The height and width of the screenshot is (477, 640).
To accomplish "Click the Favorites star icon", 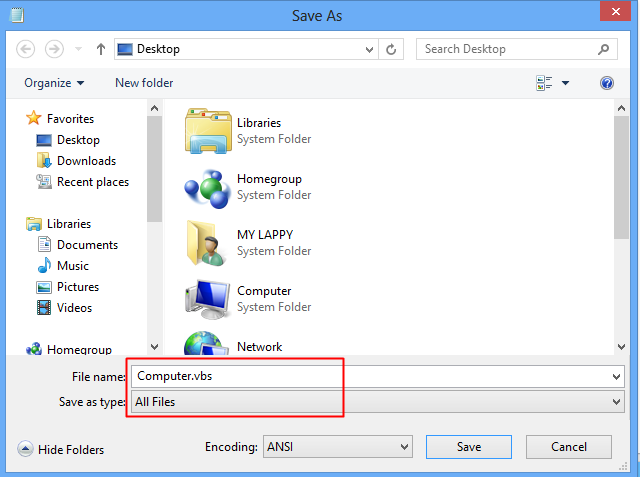I will coord(33,118).
